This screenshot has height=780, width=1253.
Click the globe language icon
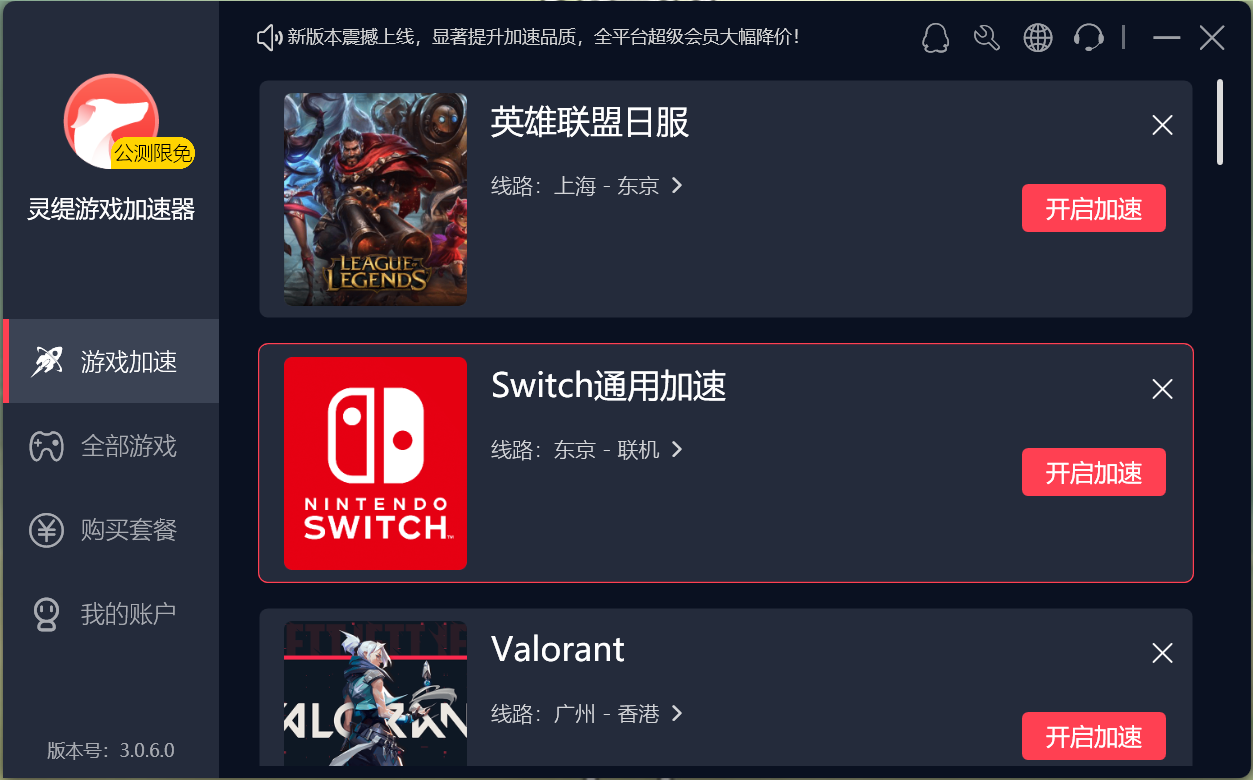pyautogui.click(x=1038, y=39)
